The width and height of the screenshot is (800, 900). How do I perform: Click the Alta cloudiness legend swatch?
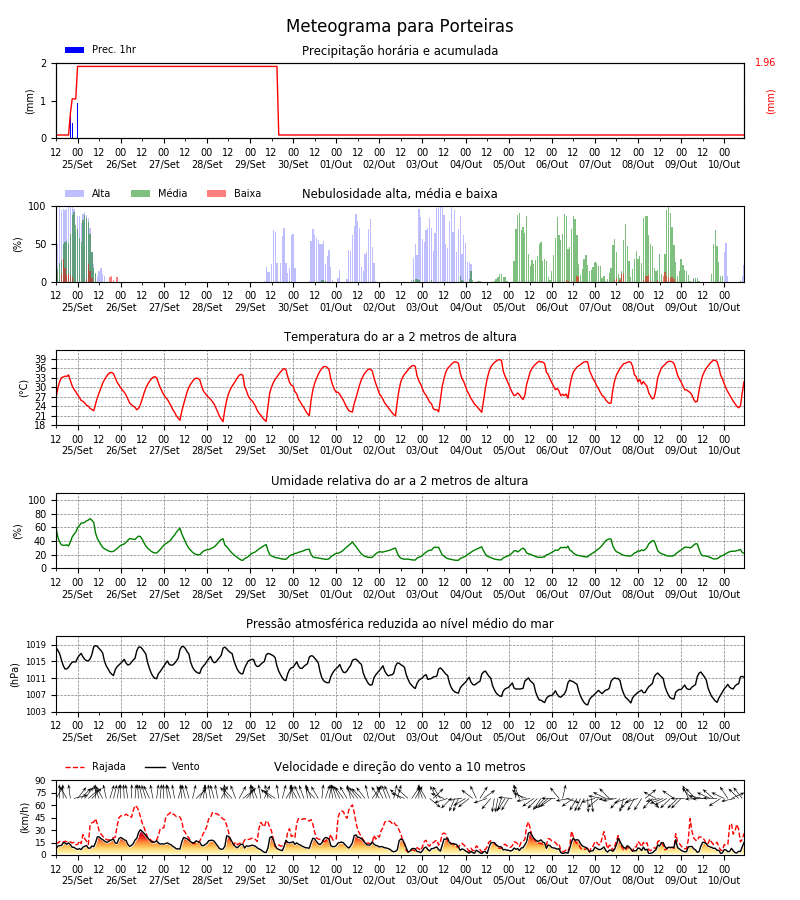[75, 193]
